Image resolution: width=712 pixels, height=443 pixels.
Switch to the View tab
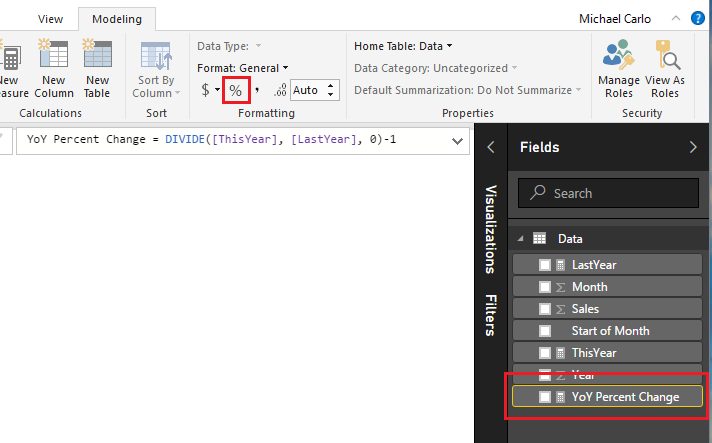coord(50,19)
